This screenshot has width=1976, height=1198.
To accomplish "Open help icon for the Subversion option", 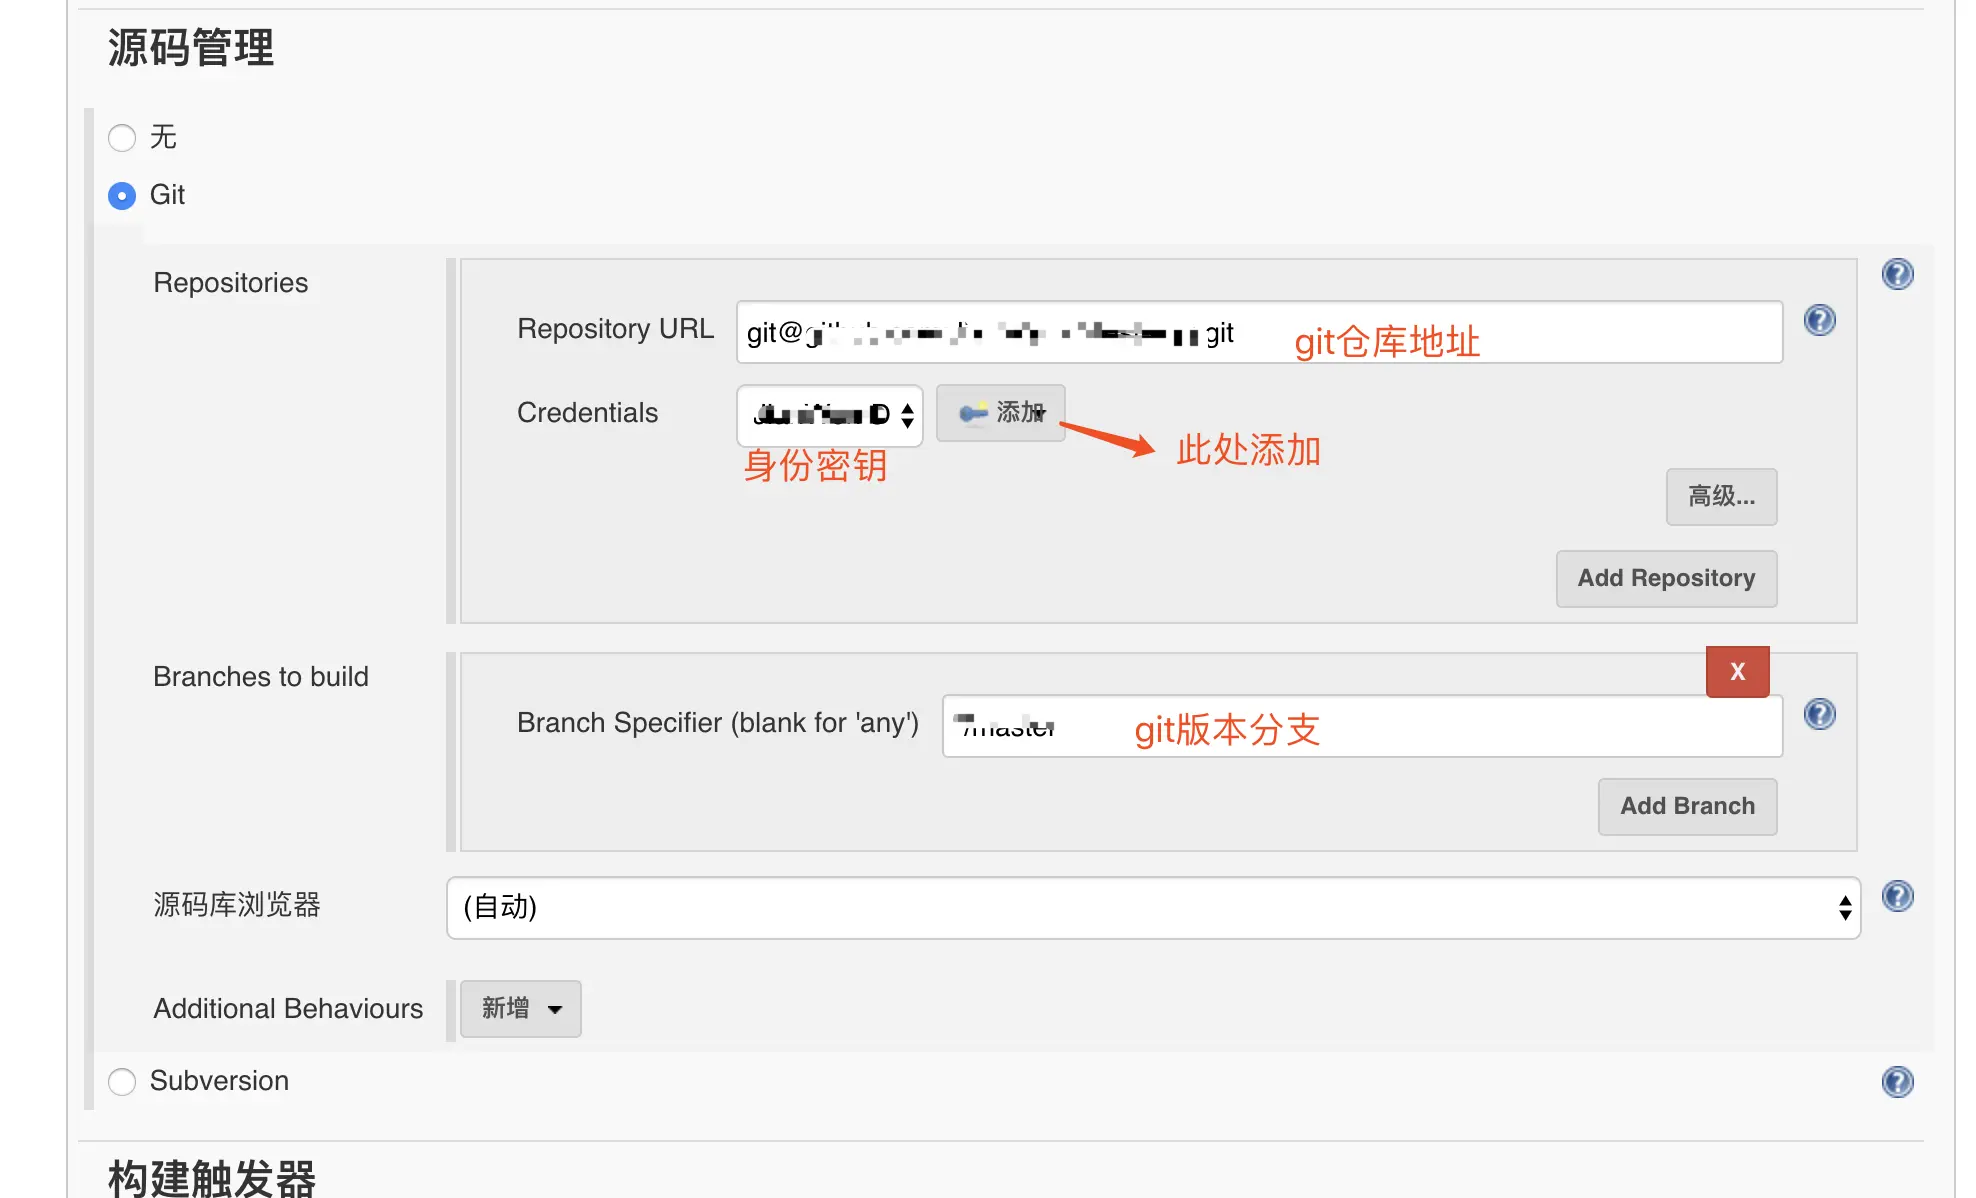I will (x=1897, y=1082).
